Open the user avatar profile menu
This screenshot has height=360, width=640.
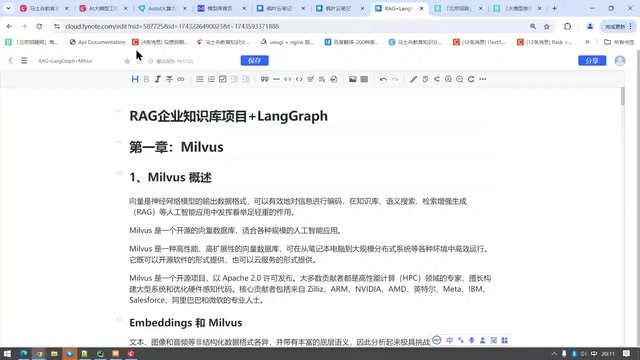(620, 61)
